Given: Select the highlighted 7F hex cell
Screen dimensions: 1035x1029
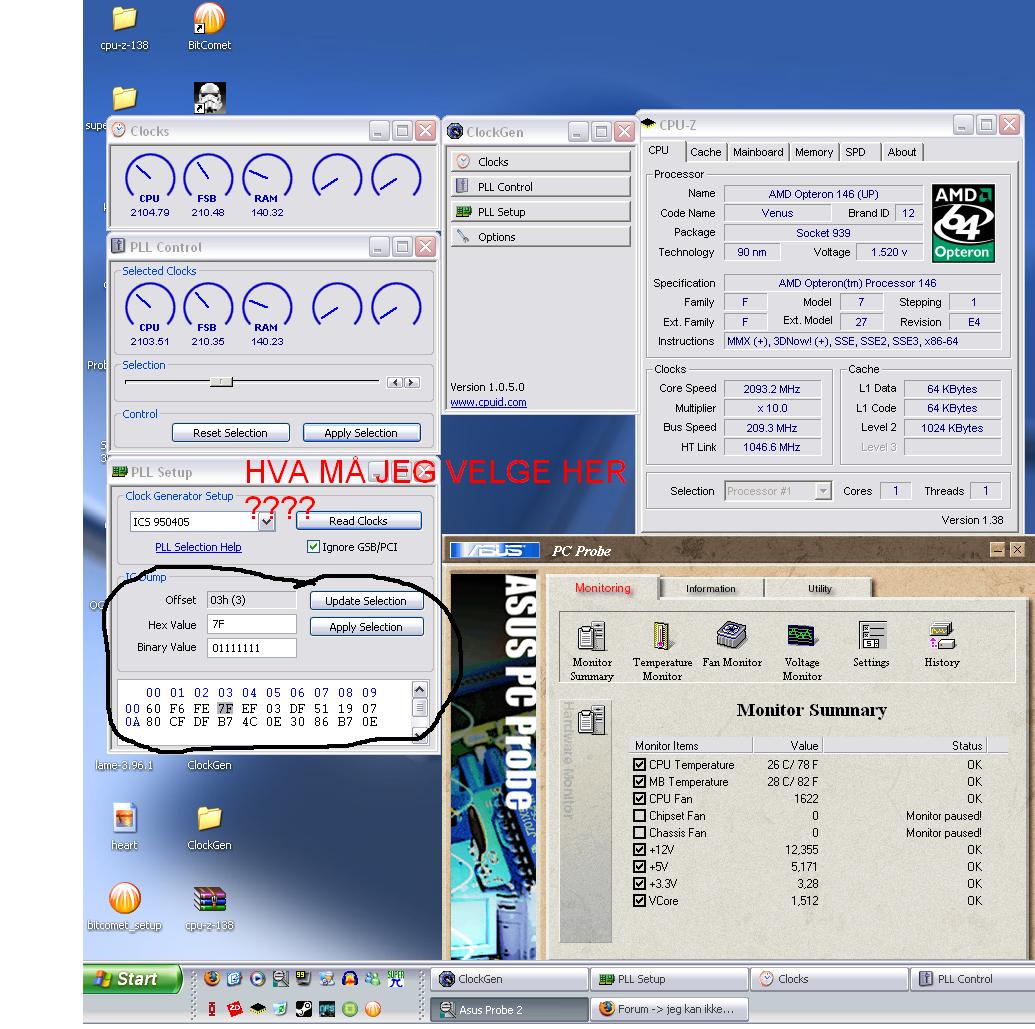Looking at the screenshot, I should [x=225, y=708].
